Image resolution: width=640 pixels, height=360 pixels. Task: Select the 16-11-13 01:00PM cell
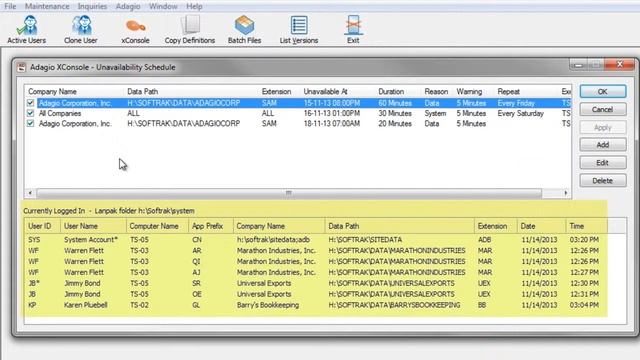[332, 113]
